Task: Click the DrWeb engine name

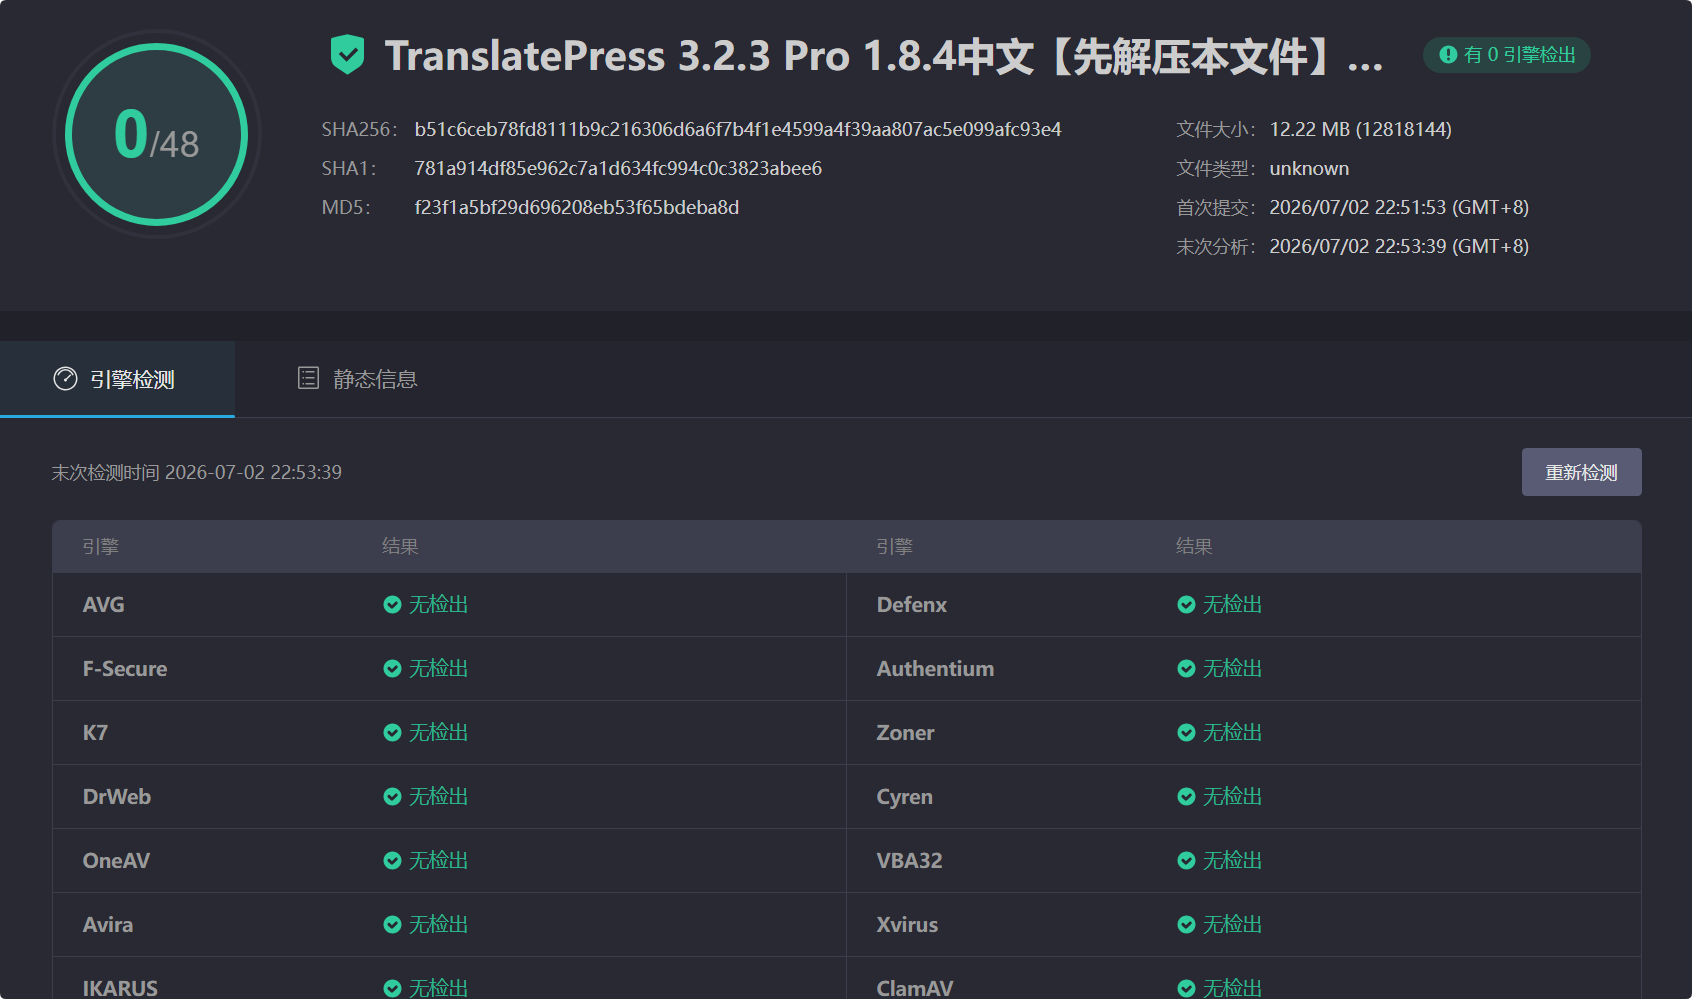Action: (x=117, y=797)
